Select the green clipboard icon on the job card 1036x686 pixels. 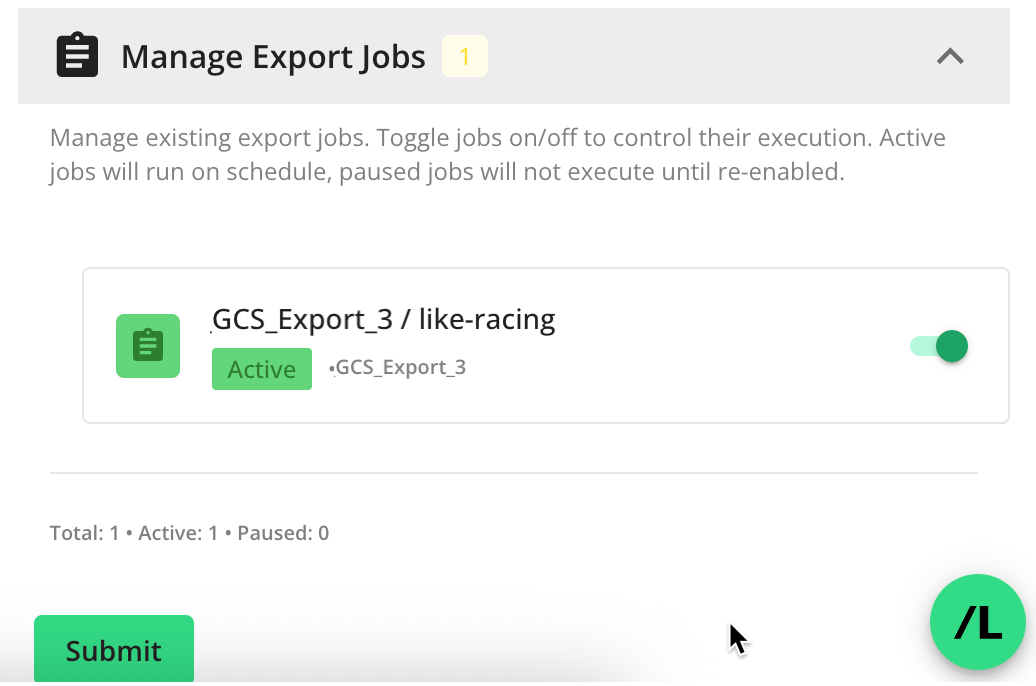(x=147, y=345)
